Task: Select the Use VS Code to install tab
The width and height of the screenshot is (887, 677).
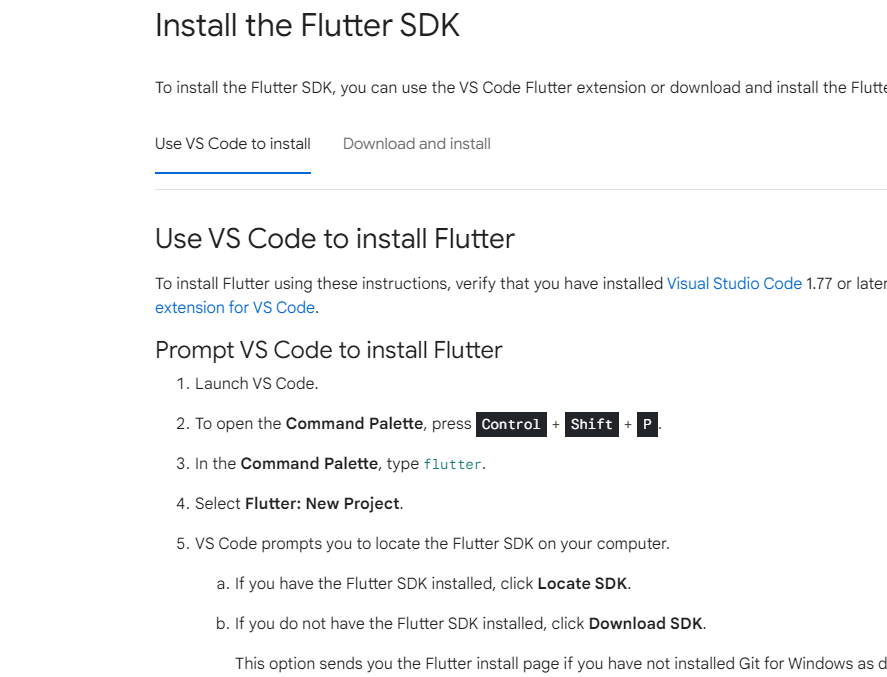Action: pyautogui.click(x=232, y=144)
